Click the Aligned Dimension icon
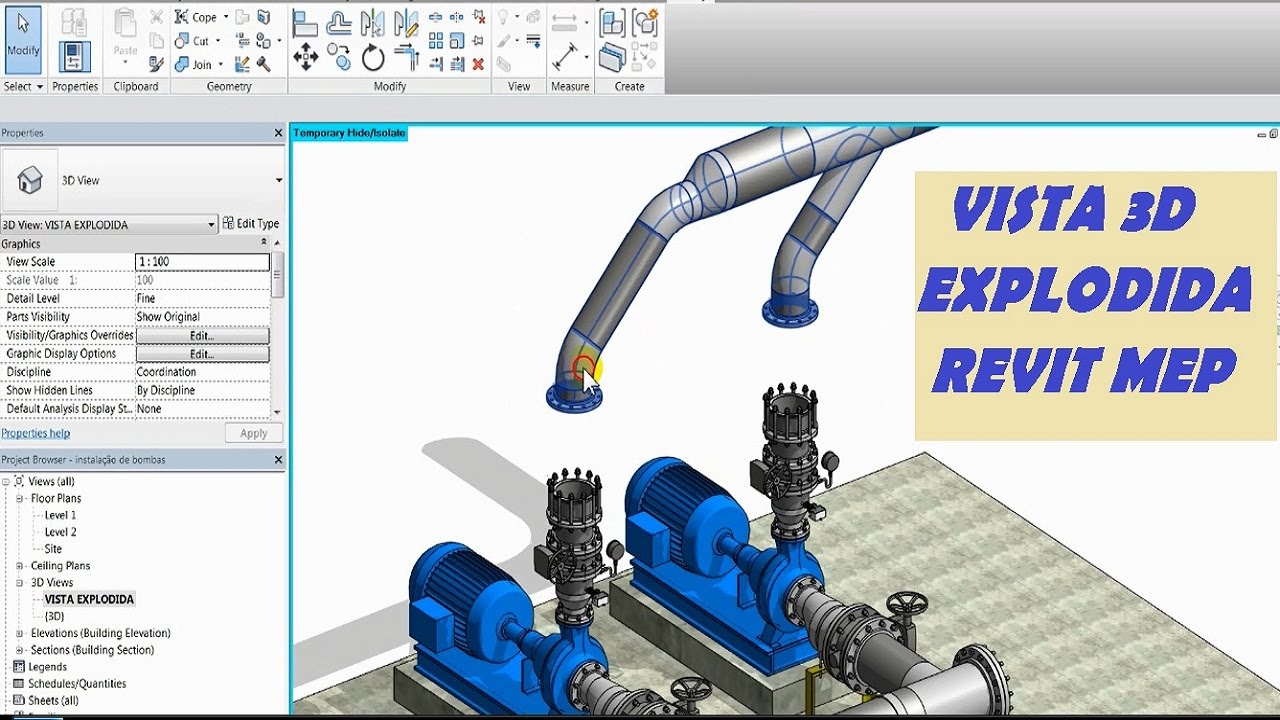The image size is (1280, 720). [x=564, y=55]
